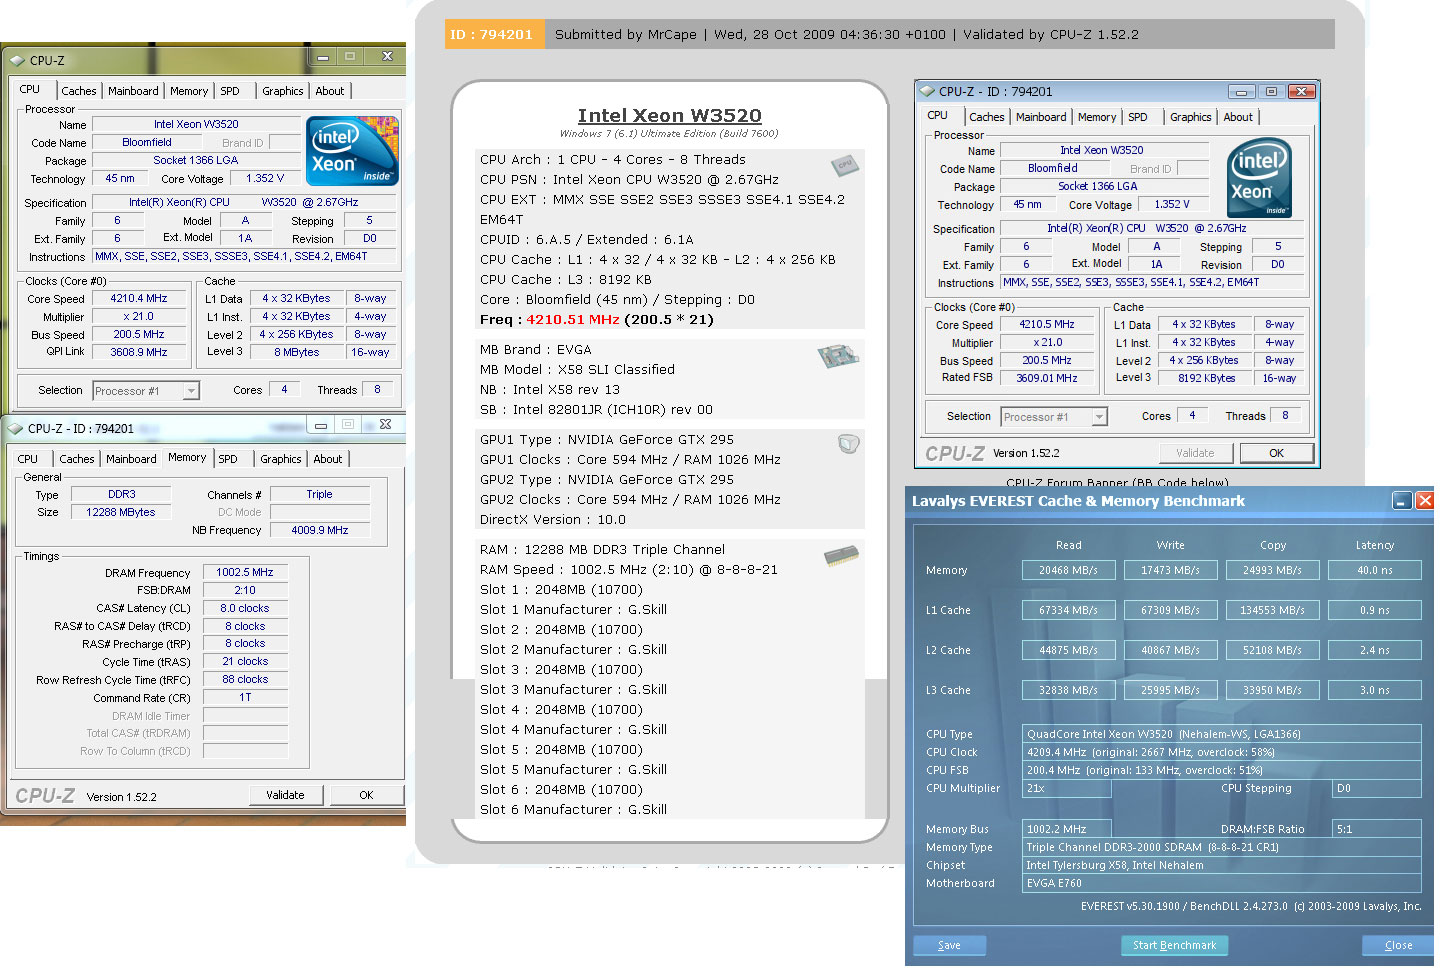Click L1 Cache Copy value 134553 MB/s

coord(1273,610)
